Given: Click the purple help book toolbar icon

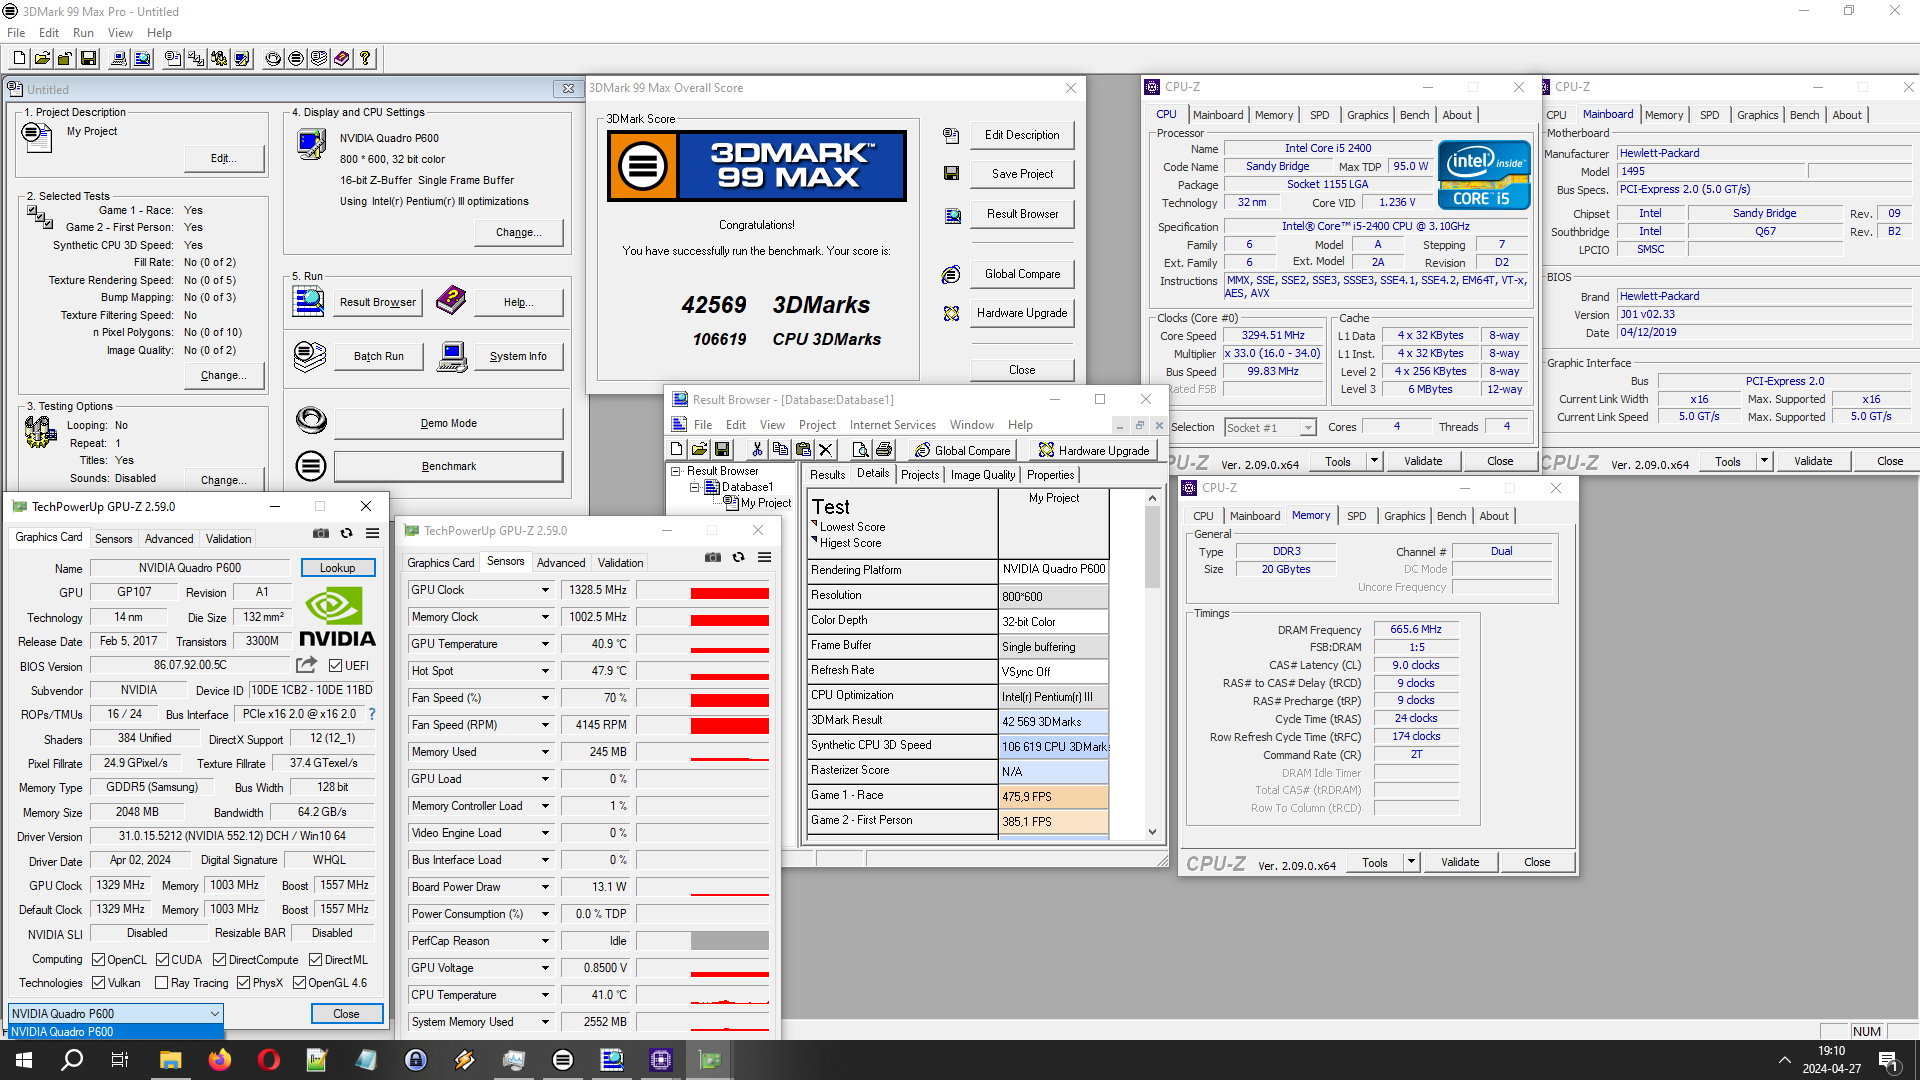Looking at the screenshot, I should (x=342, y=59).
